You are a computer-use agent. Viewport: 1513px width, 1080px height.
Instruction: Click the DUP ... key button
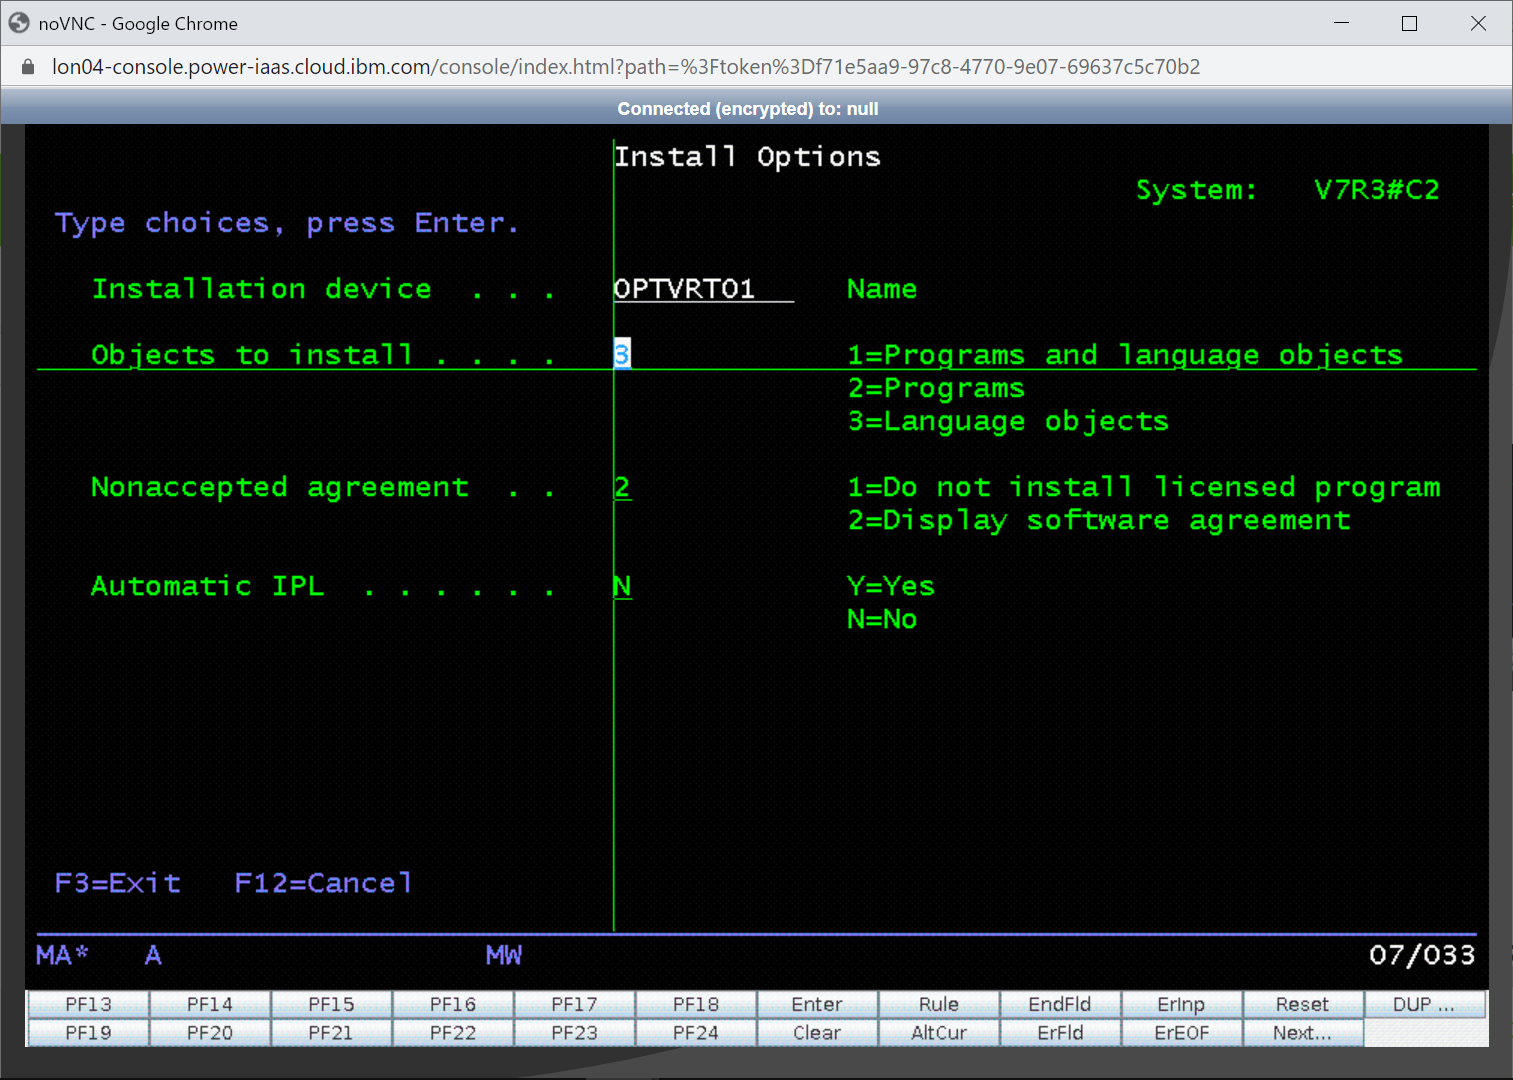tap(1425, 1004)
